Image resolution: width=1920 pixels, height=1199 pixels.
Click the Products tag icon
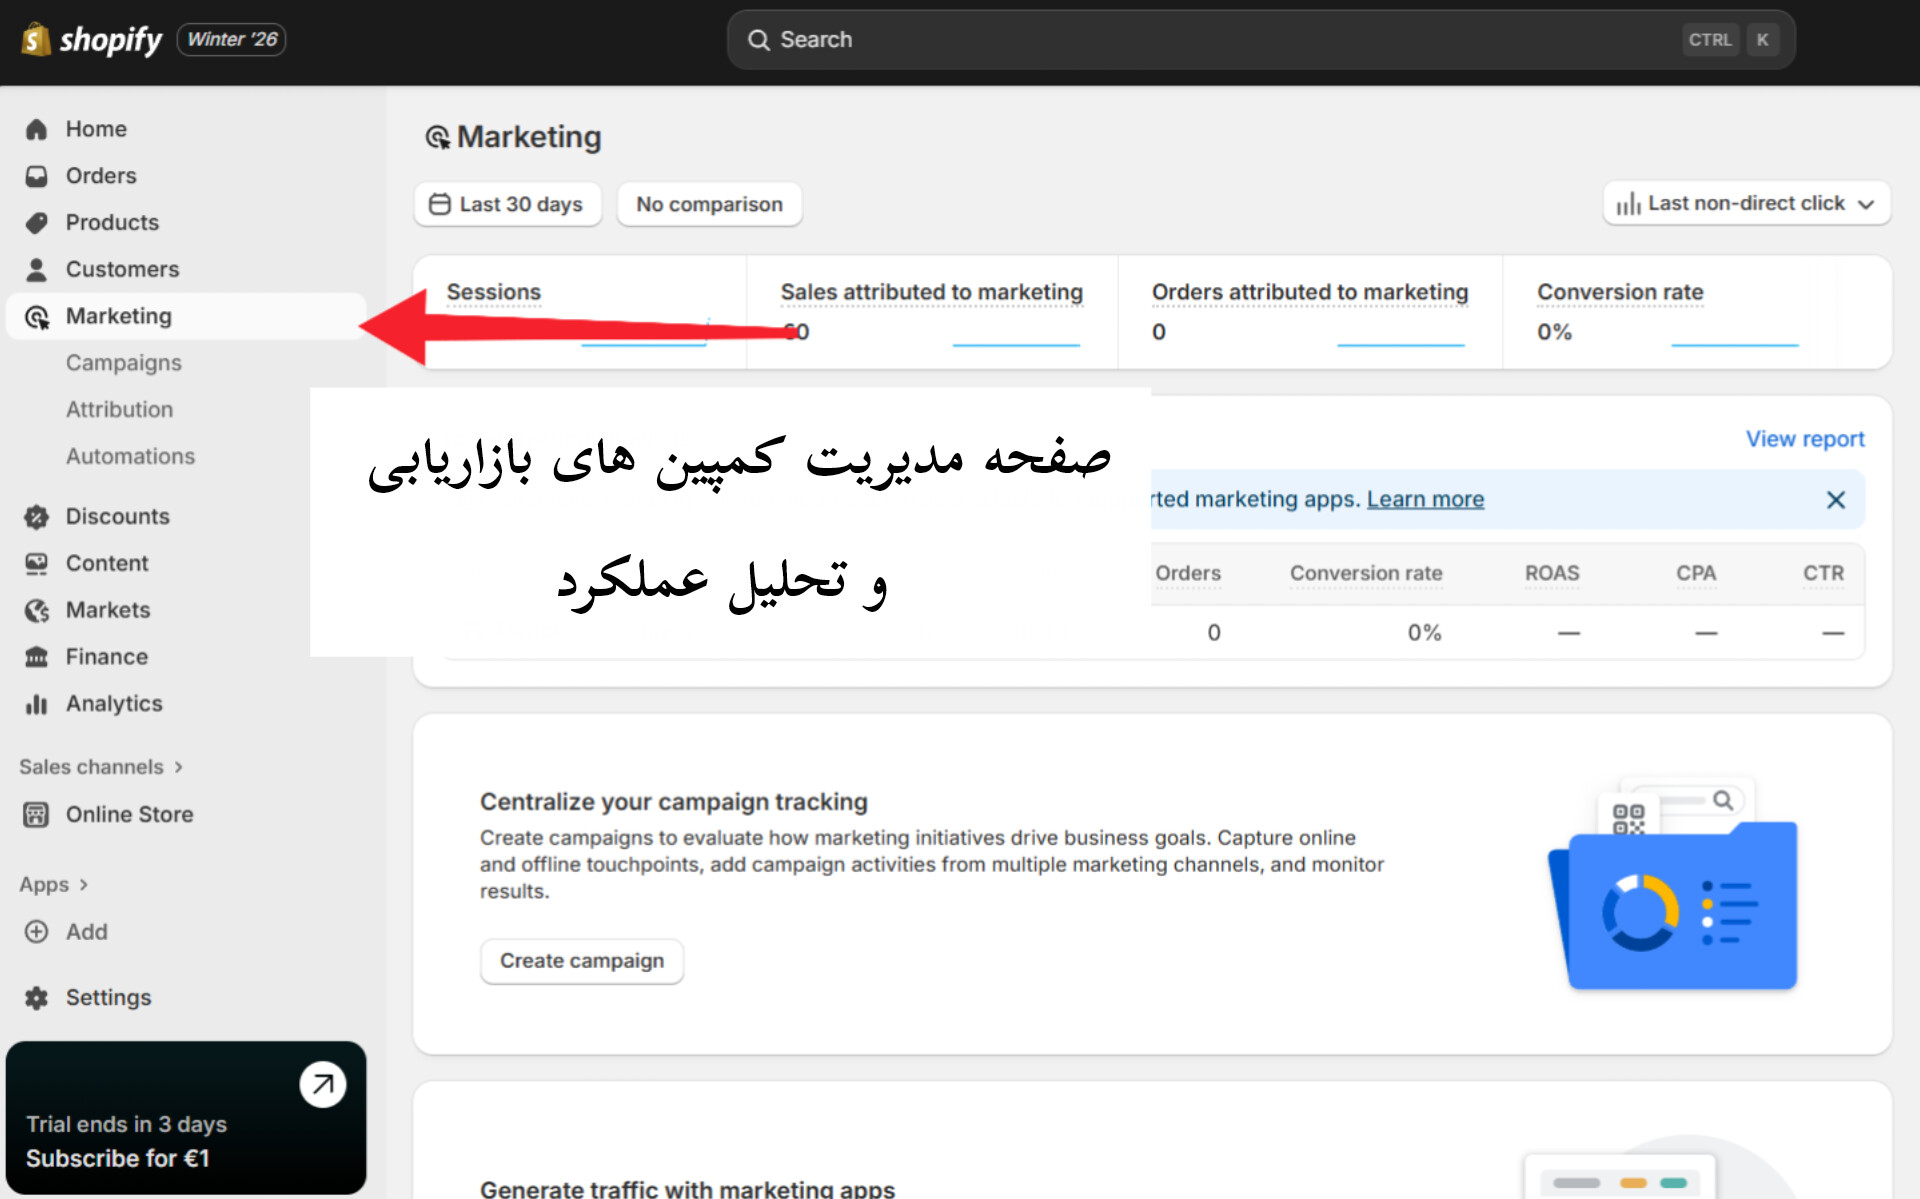tap(37, 223)
